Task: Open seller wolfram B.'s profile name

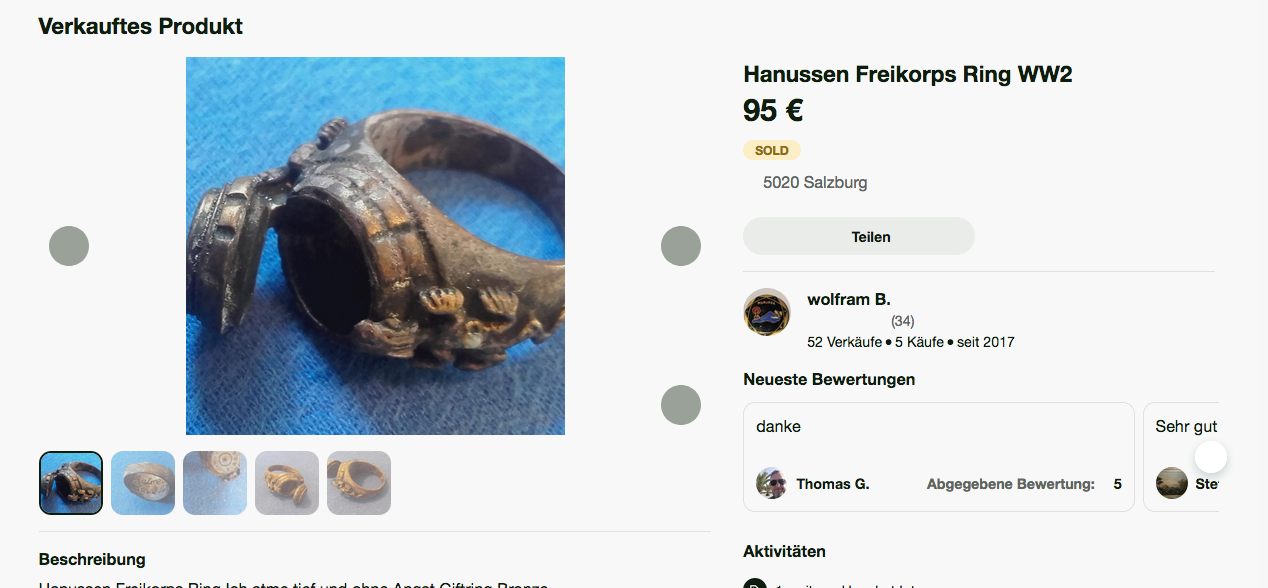Action: click(849, 300)
